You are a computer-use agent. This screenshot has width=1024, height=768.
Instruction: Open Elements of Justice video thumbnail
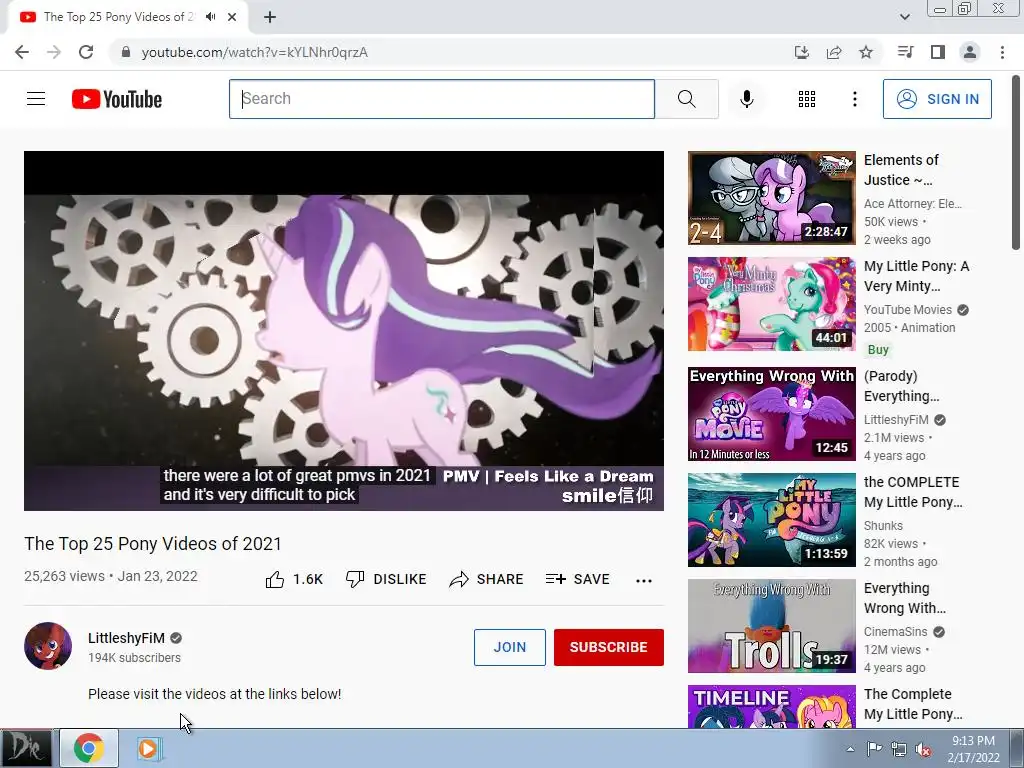pos(771,198)
